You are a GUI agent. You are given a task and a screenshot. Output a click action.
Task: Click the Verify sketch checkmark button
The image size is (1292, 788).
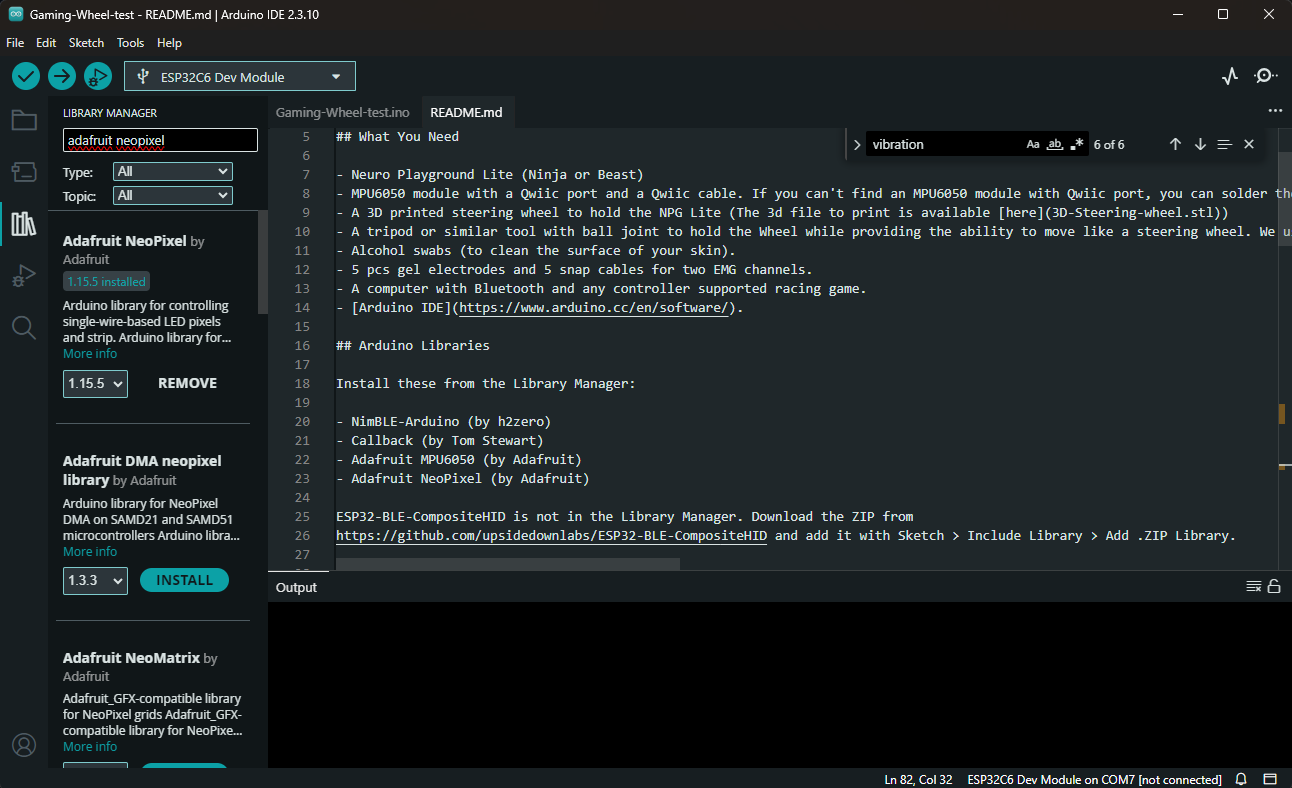point(26,76)
